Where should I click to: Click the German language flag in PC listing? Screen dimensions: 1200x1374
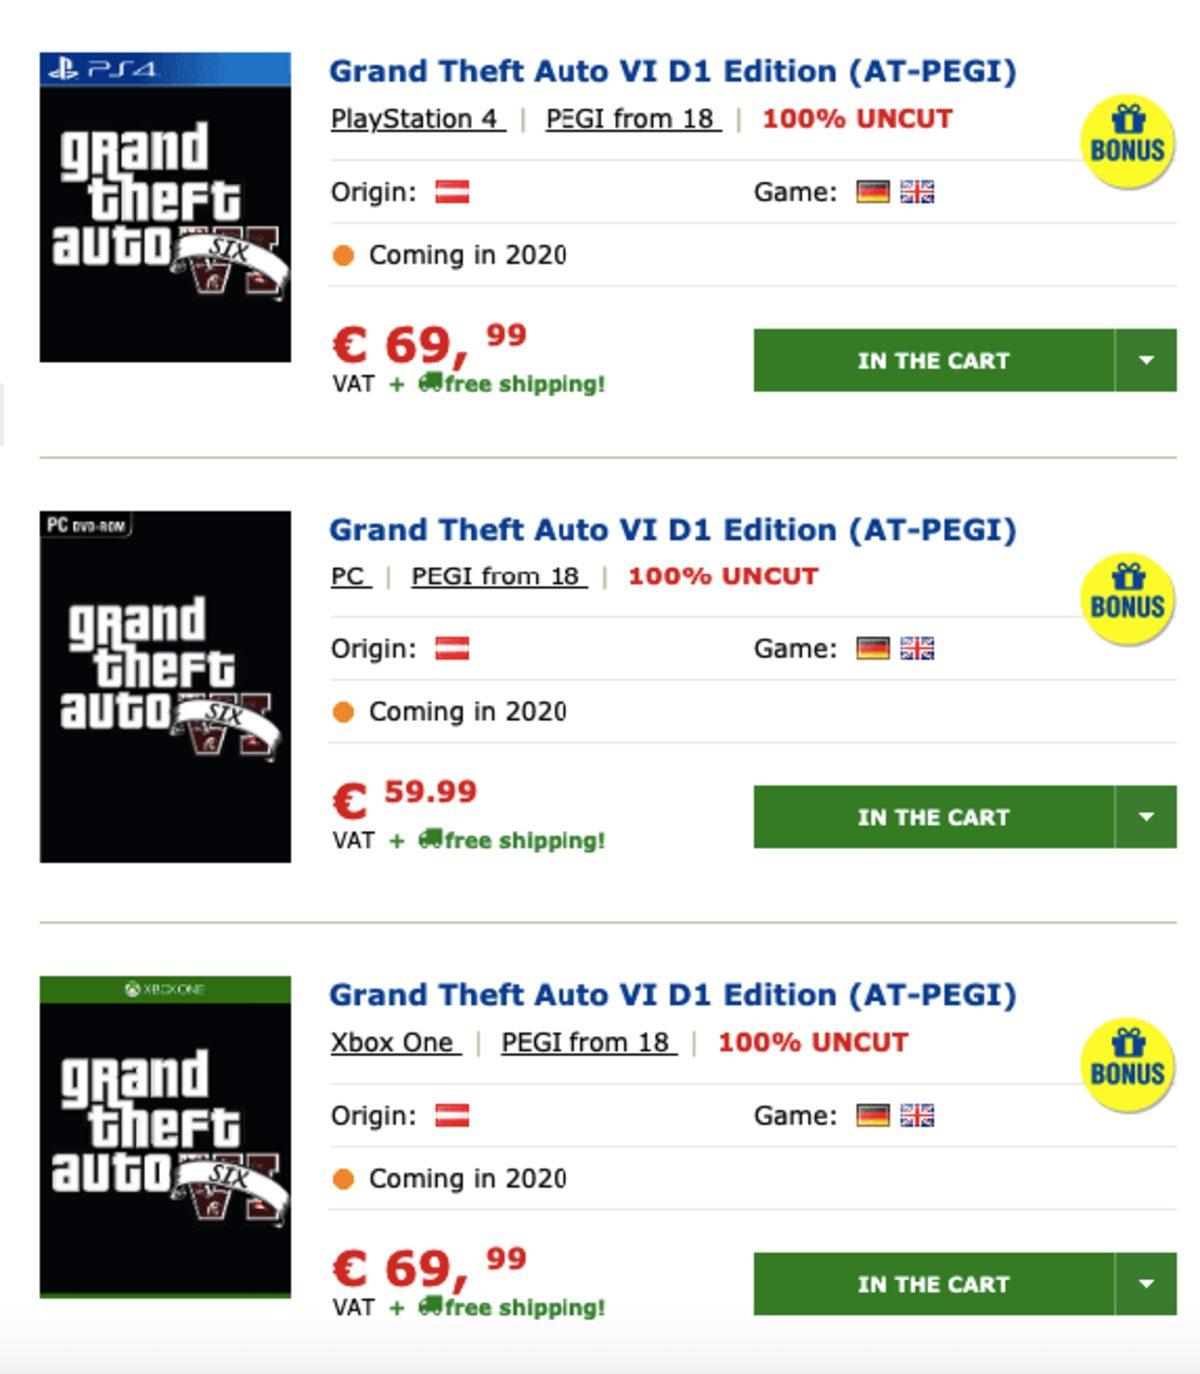click(x=873, y=649)
